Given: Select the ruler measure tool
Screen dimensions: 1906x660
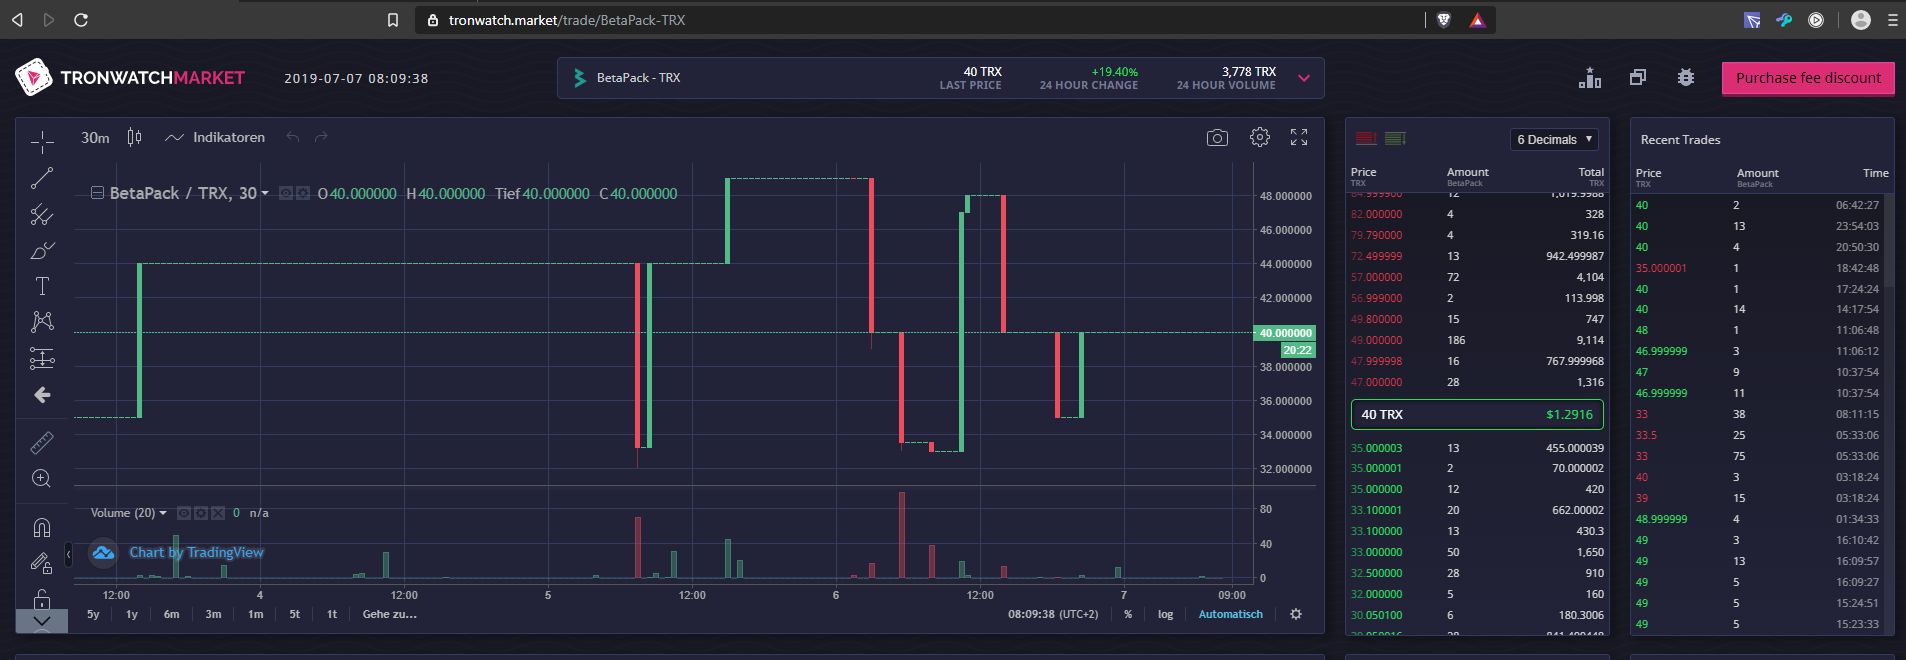Looking at the screenshot, I should click(x=42, y=442).
